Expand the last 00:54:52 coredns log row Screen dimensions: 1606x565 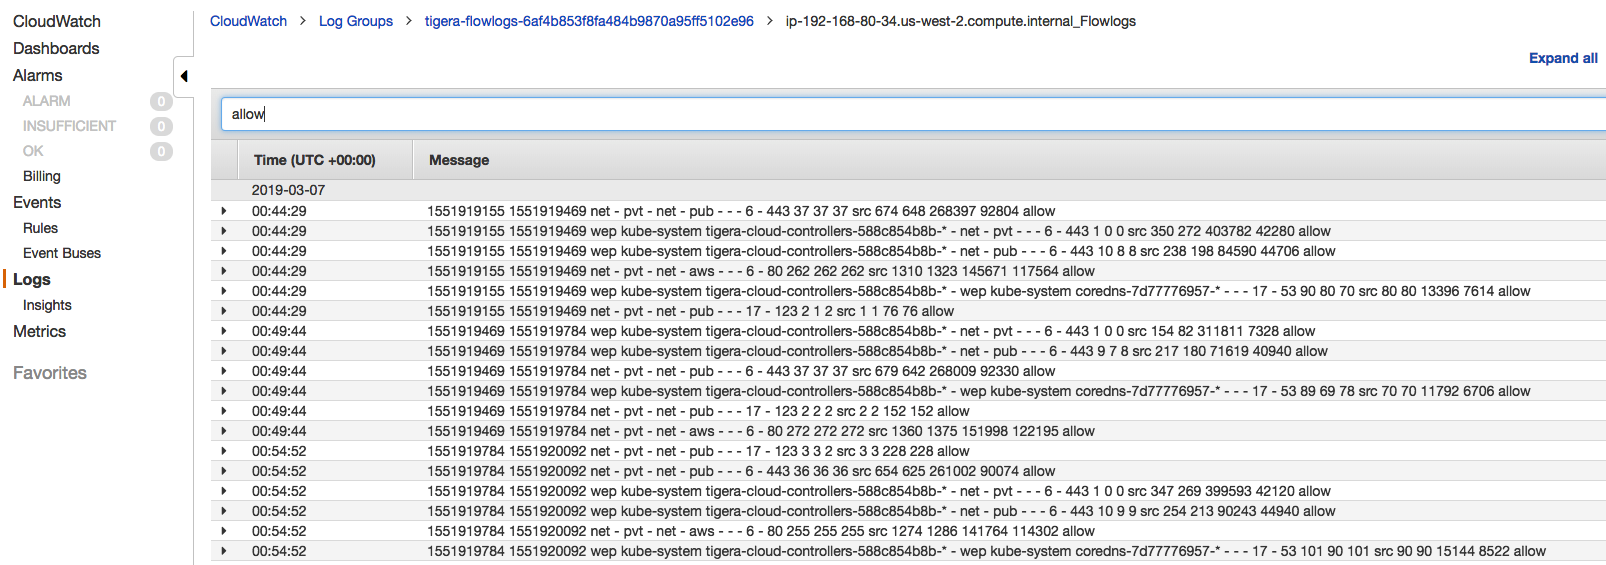click(x=224, y=551)
